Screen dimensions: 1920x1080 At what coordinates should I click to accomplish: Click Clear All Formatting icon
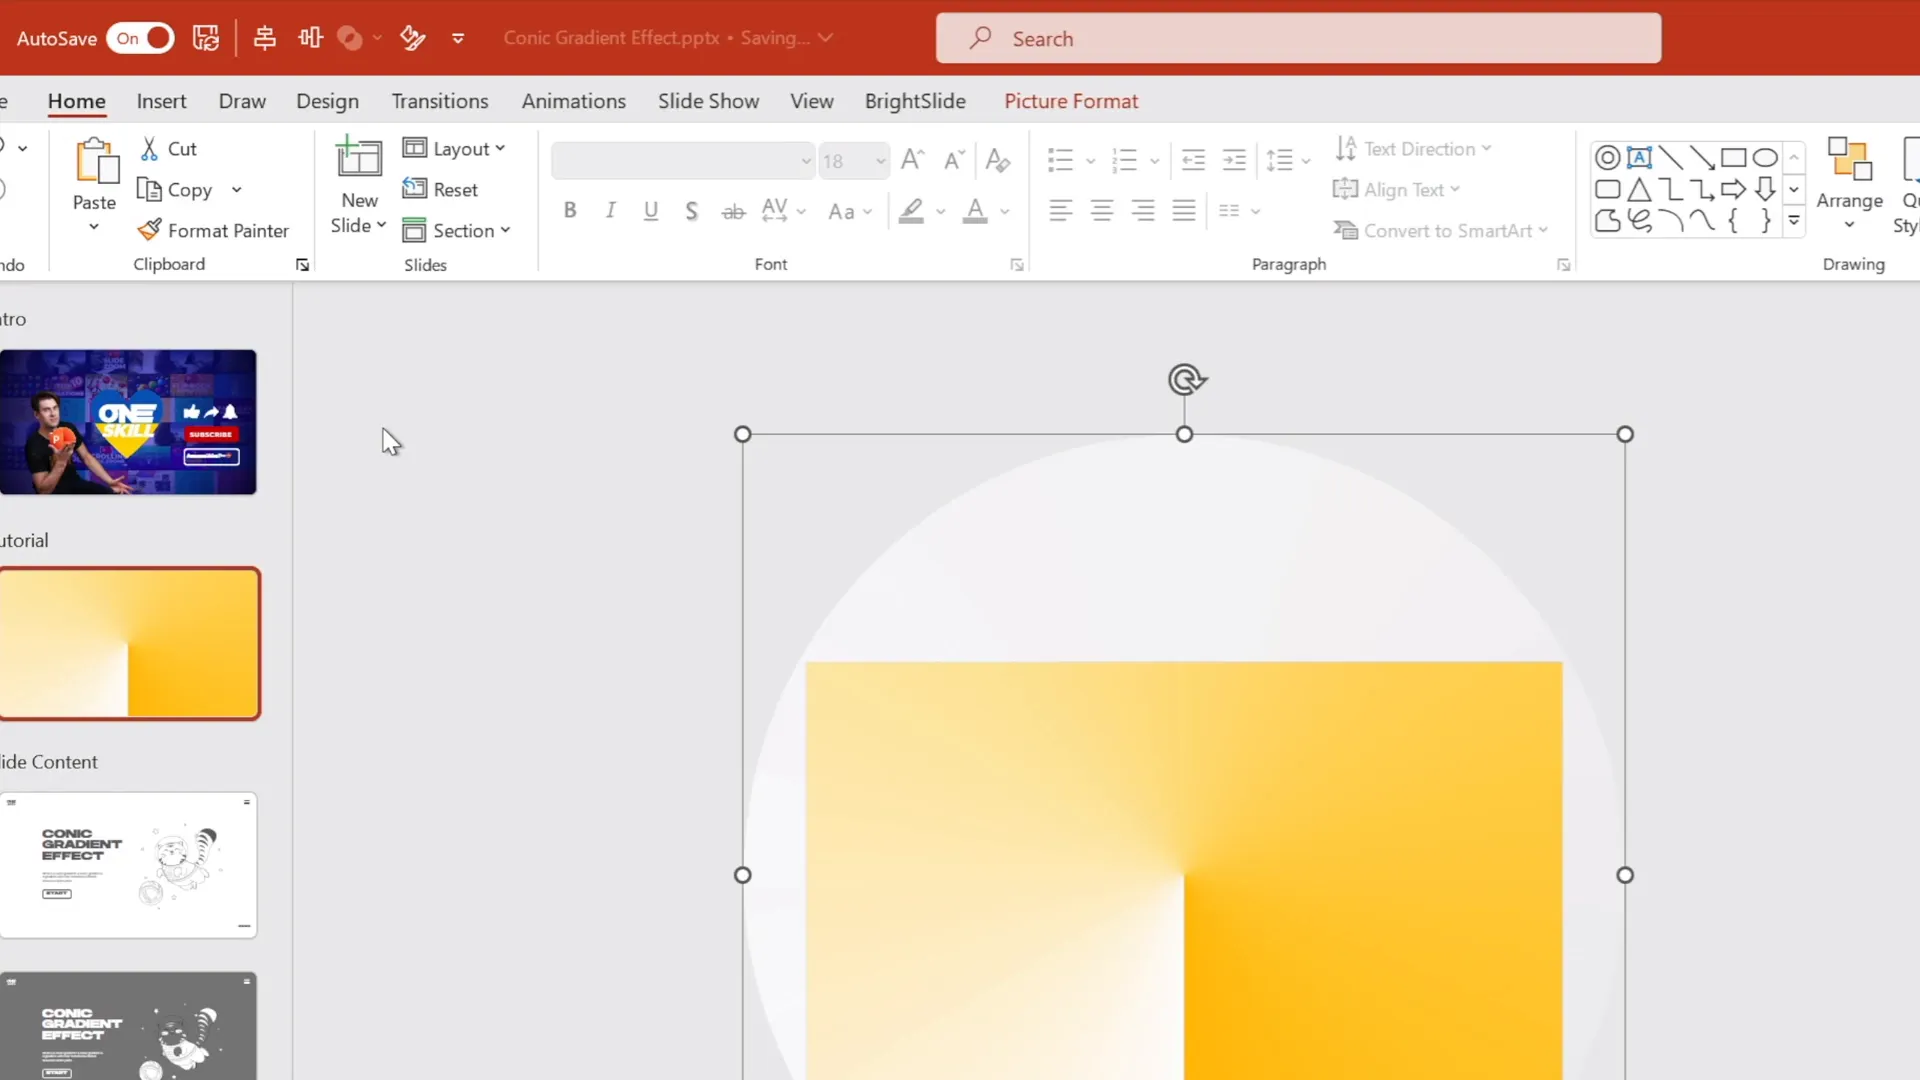(997, 160)
